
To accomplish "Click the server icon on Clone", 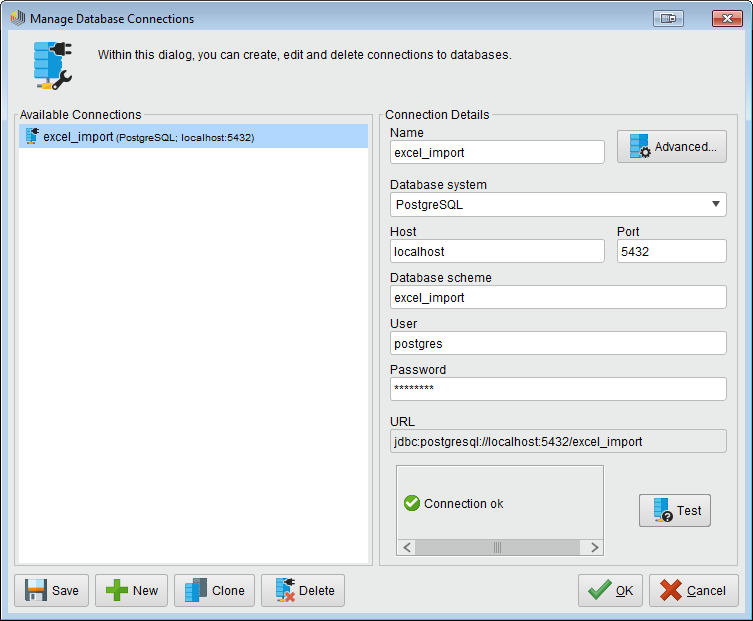I will (196, 590).
